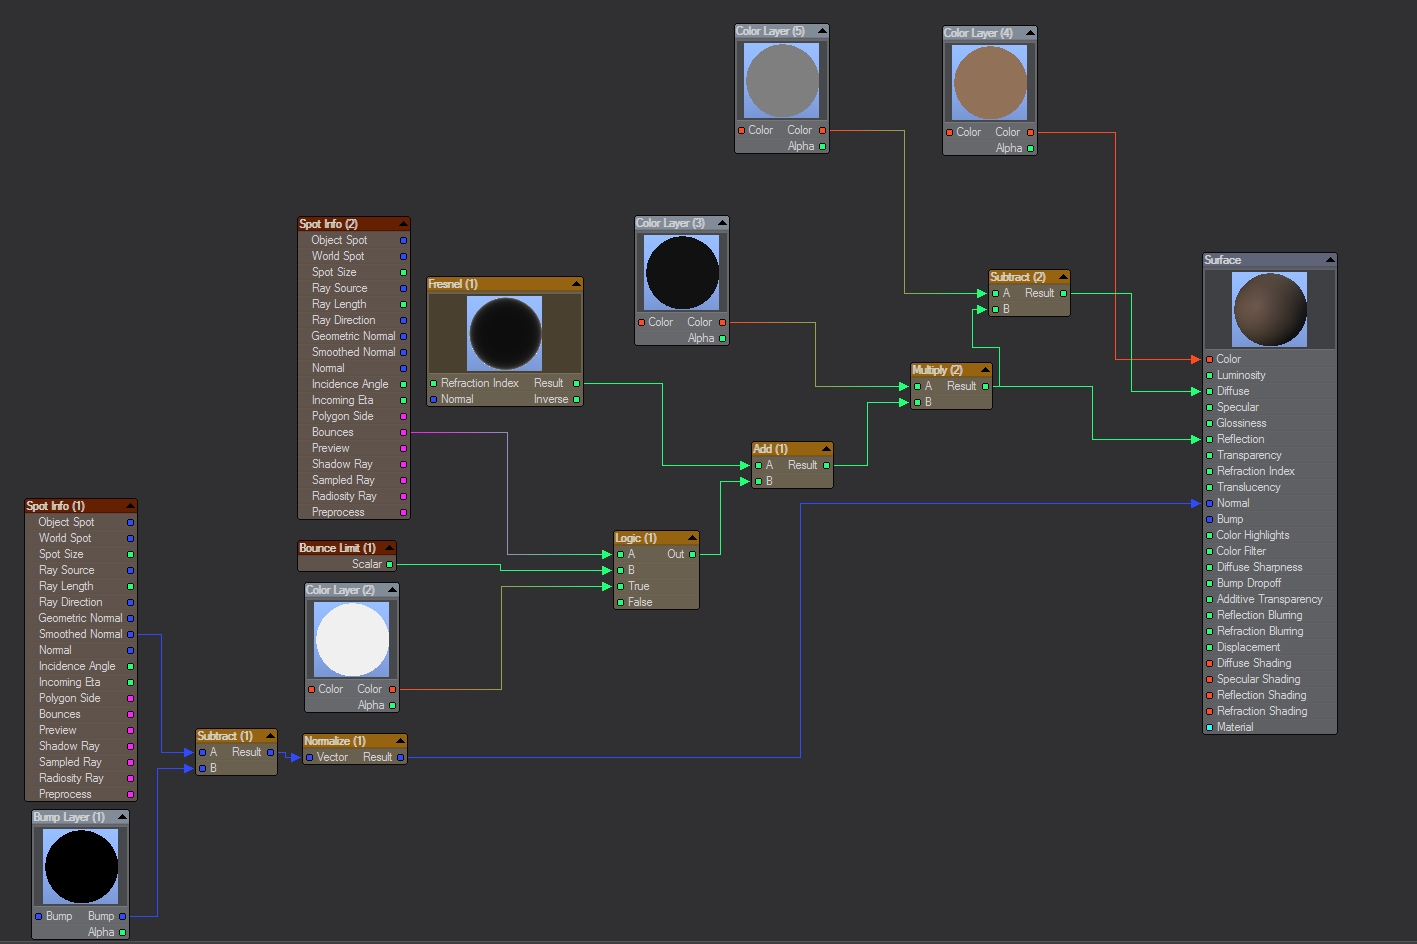The image size is (1417, 944).
Task: Click Inverse output connector on Fresnel (1)
Action: point(576,399)
